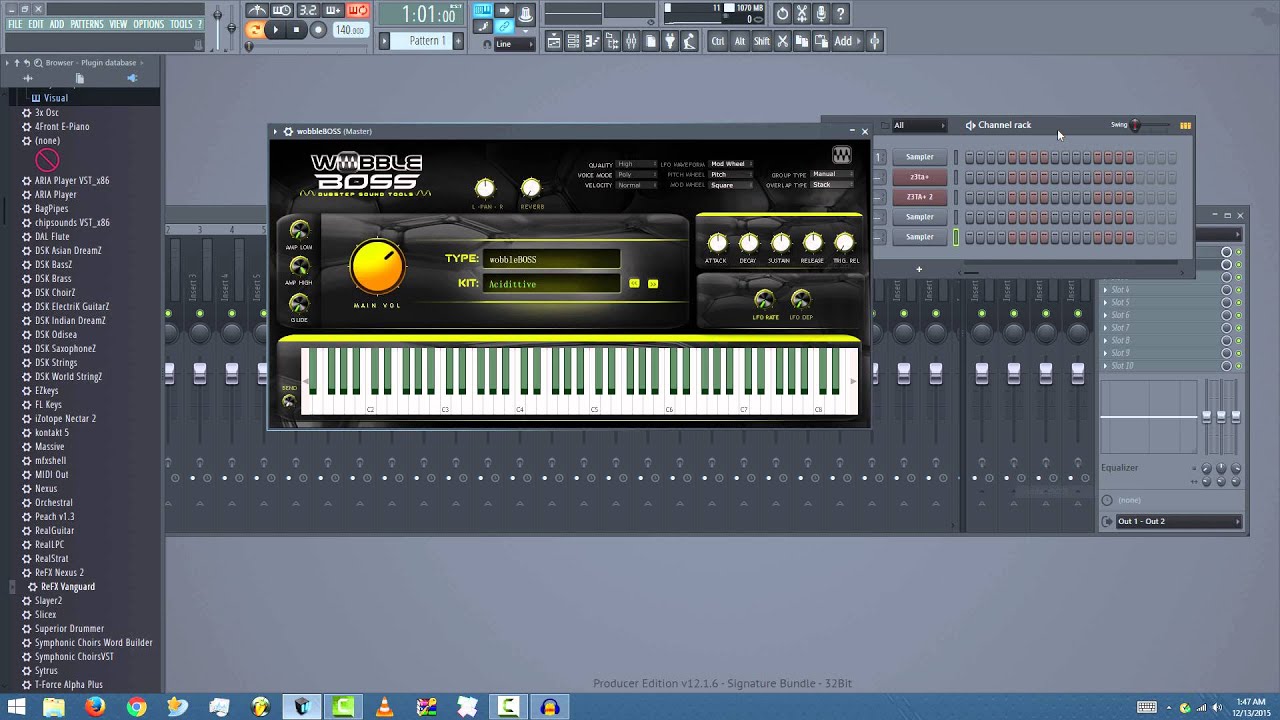Screen dimensions: 1280x720
Task: Open the piano roll toolbar icon
Action: click(x=592, y=41)
